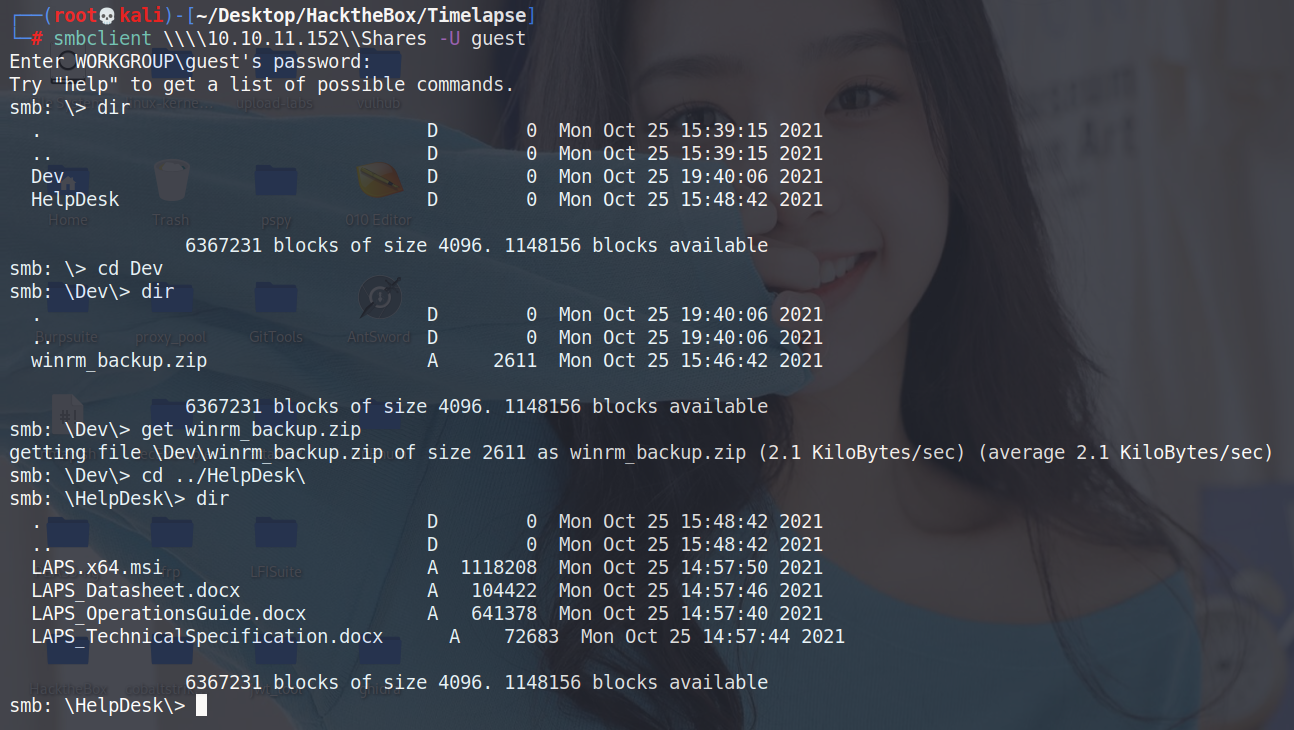Click the word 'root' in the prompt
The width and height of the screenshot is (1294, 730).
click(75, 15)
